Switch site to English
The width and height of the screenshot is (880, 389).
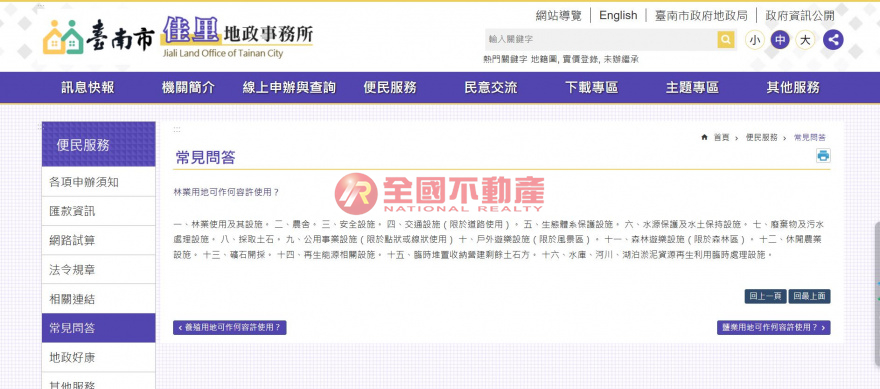(x=618, y=15)
